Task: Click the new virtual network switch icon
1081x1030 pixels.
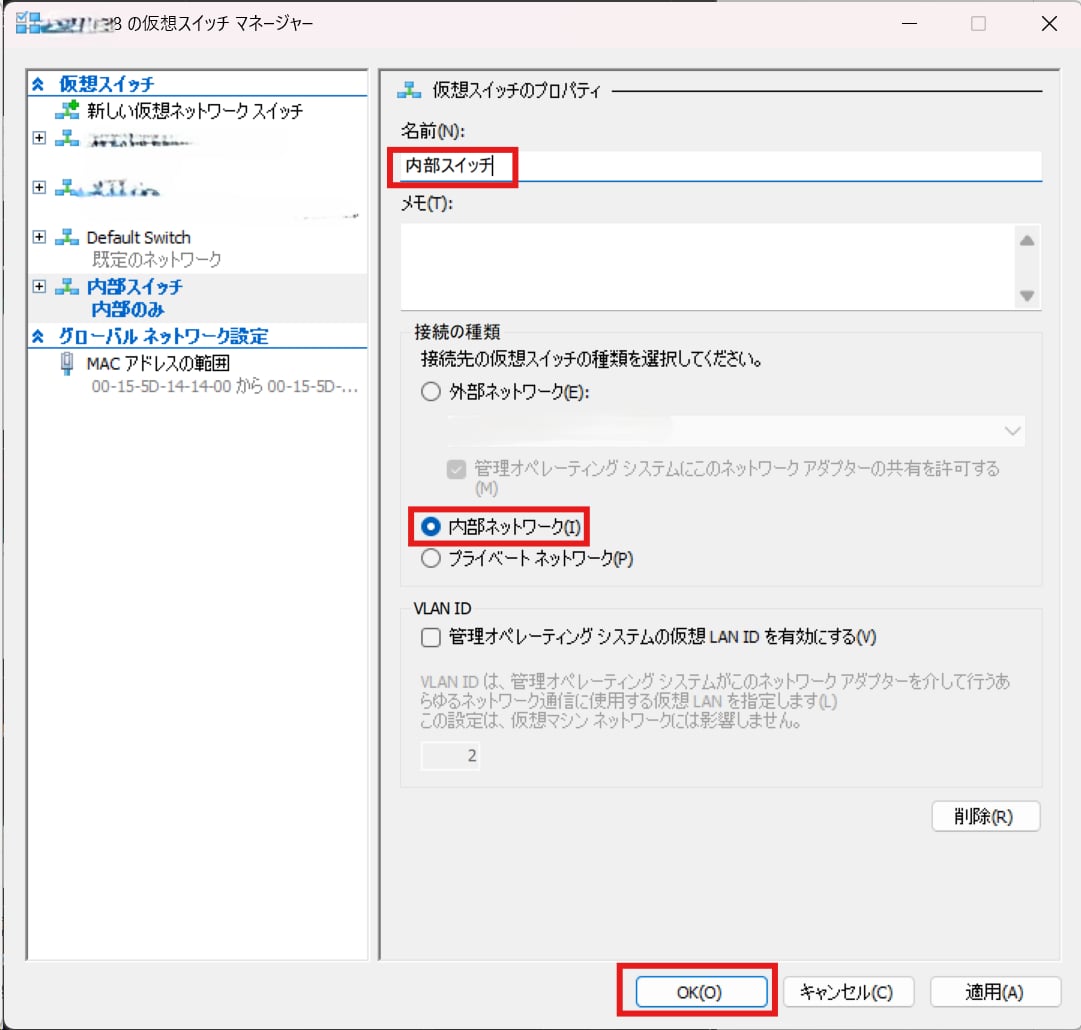Action: (x=67, y=111)
